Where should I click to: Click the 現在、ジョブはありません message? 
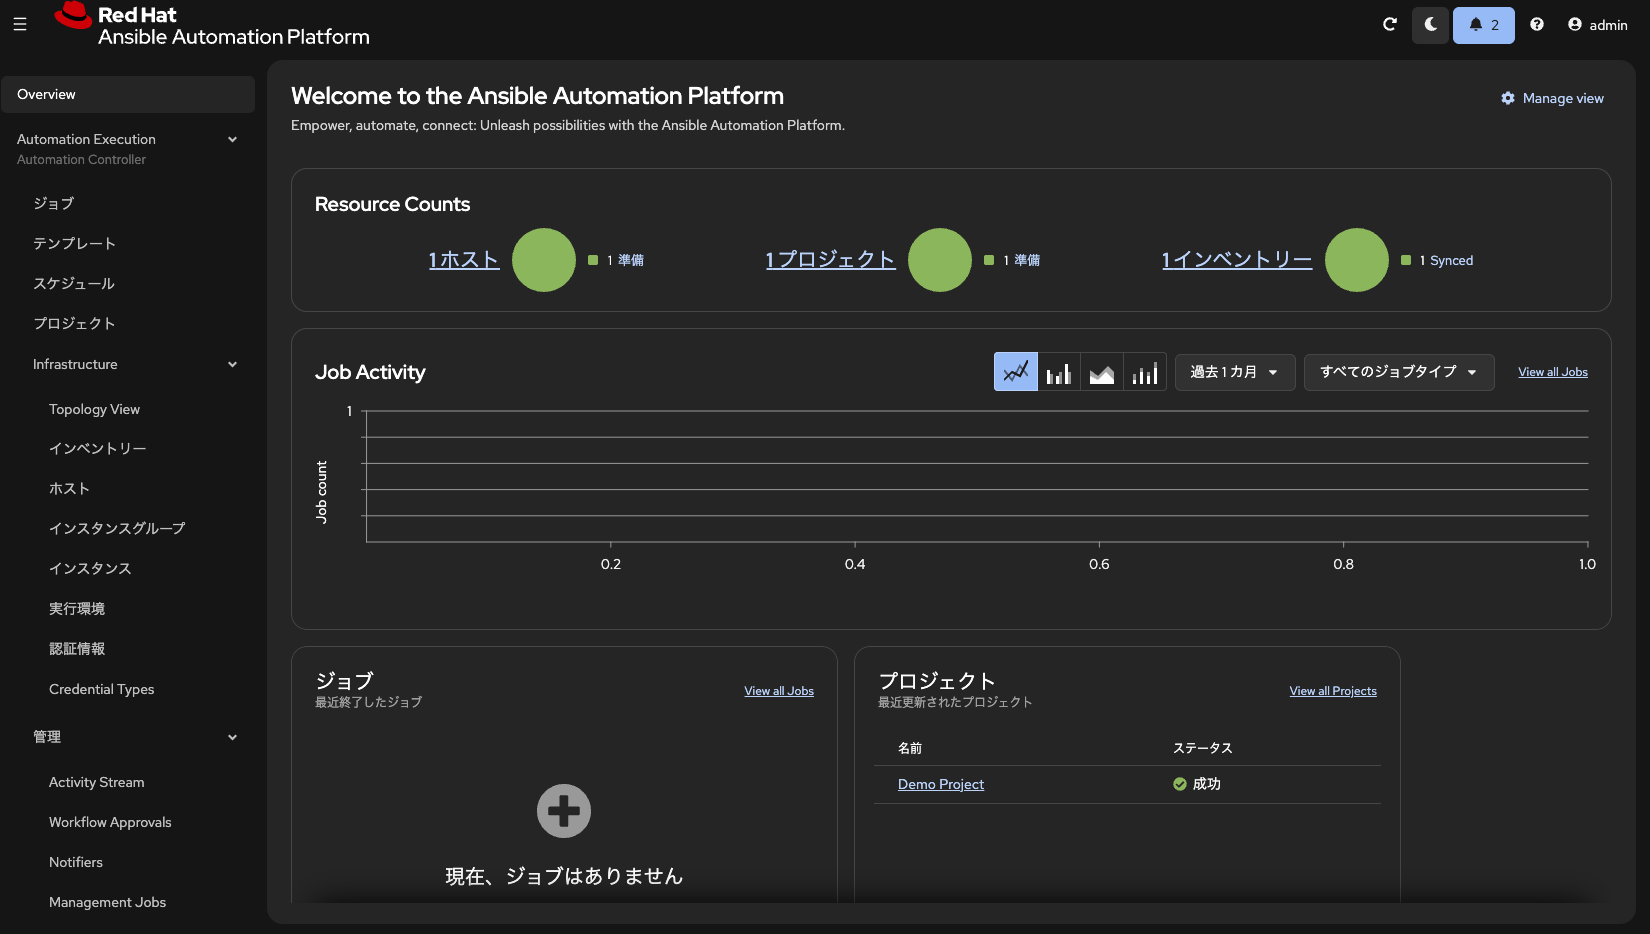[564, 876]
